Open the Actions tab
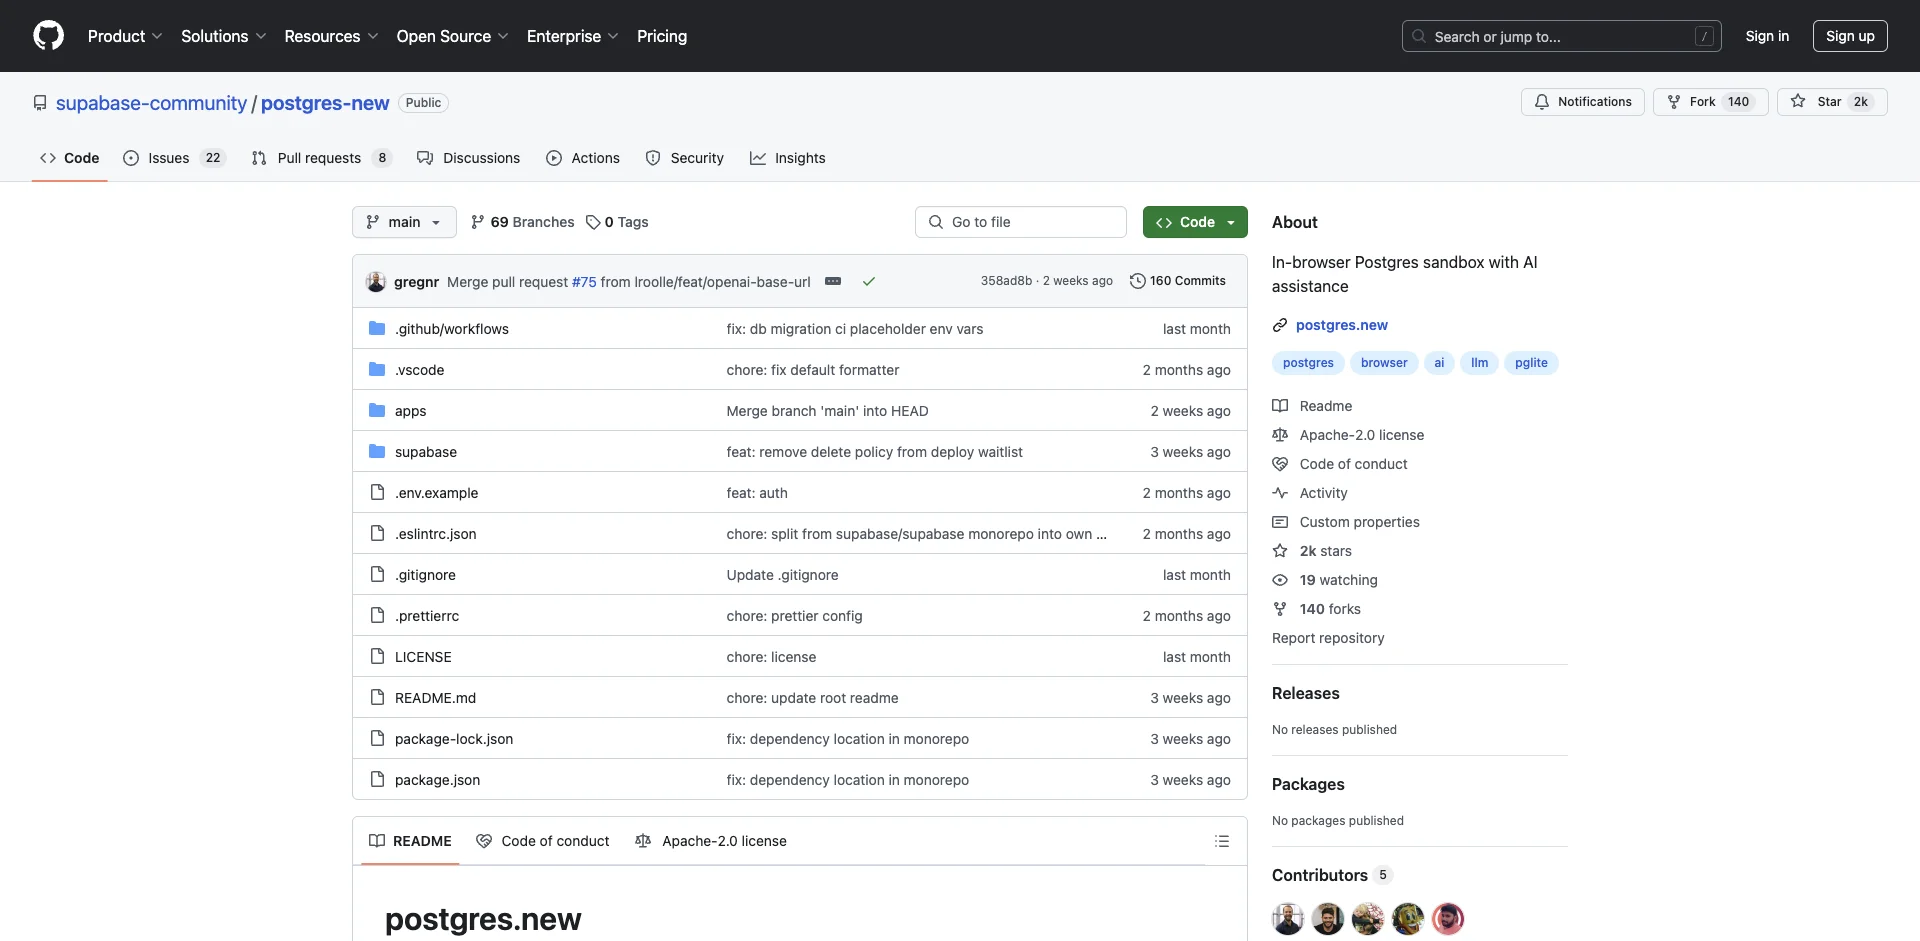Viewport: 1920px width, 941px height. 583,158
